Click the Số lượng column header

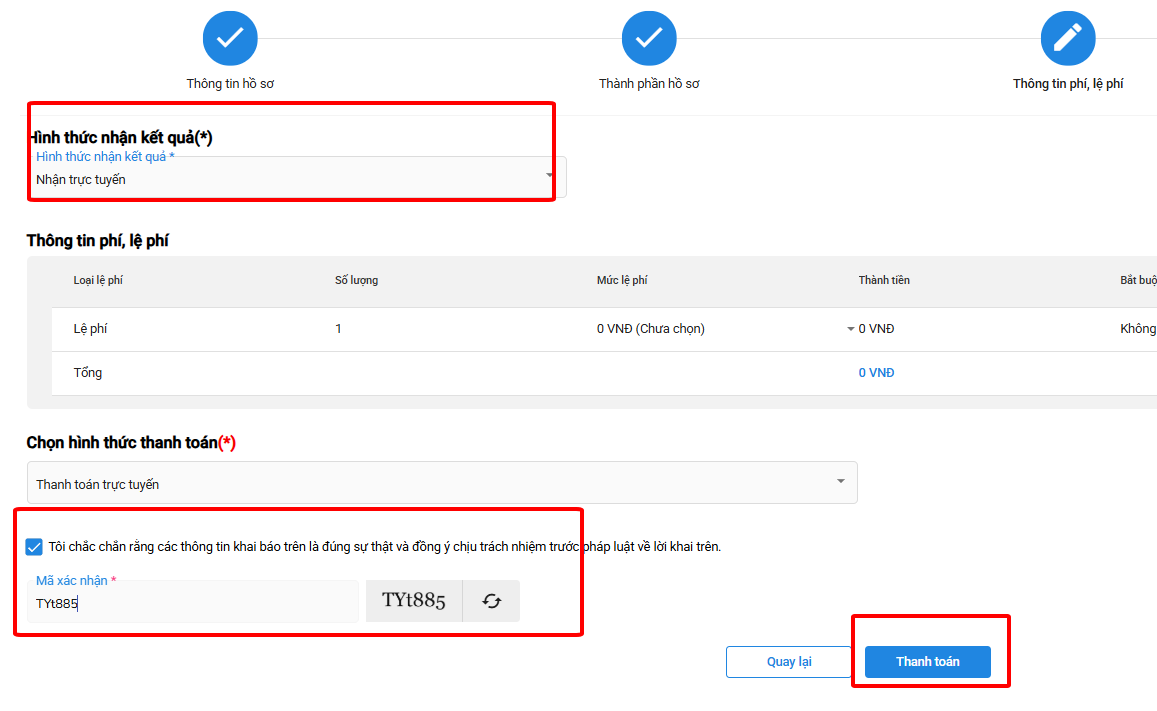356,280
